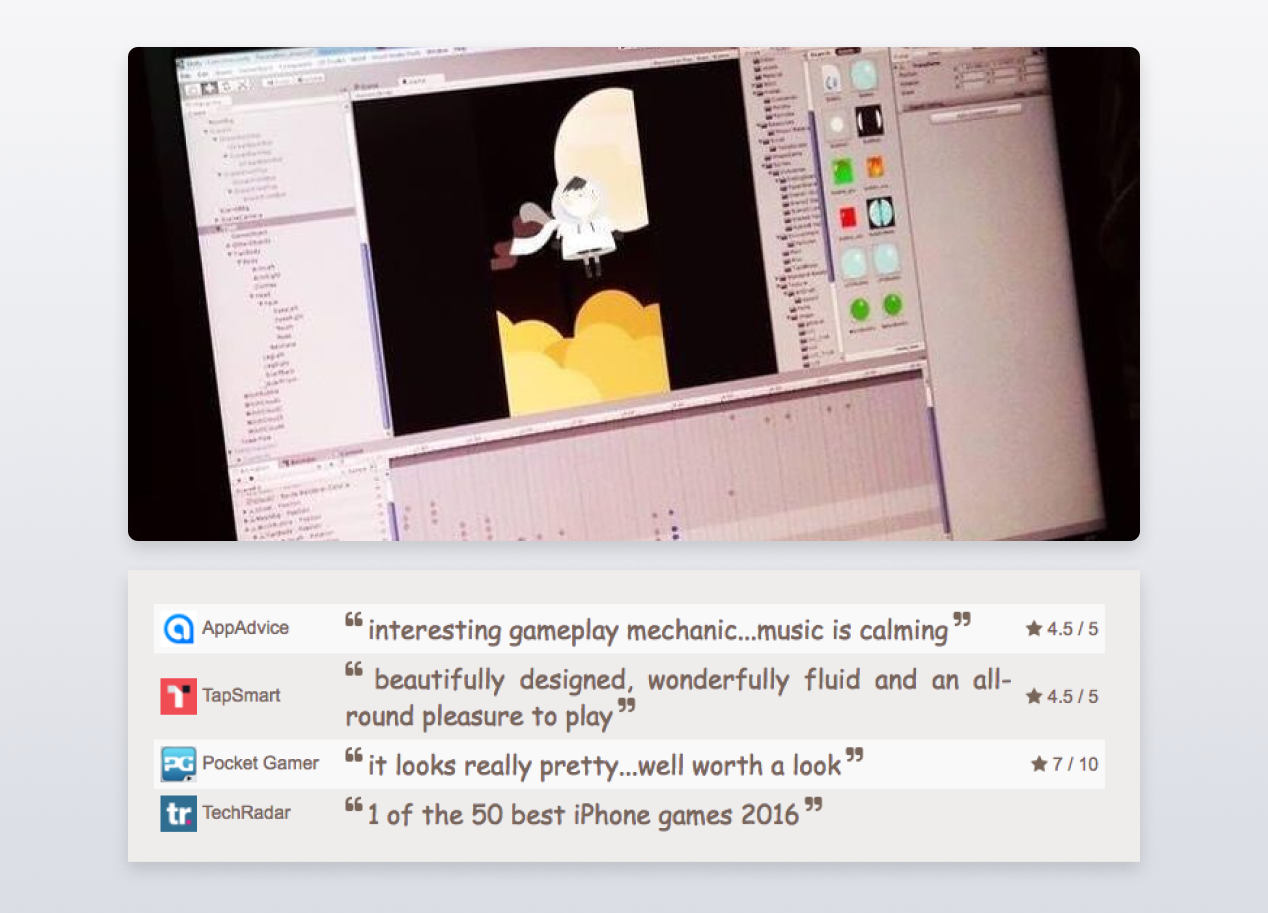
Task: Click the "beautifully designed, wonderfully fluid" quote
Action: click(x=678, y=698)
